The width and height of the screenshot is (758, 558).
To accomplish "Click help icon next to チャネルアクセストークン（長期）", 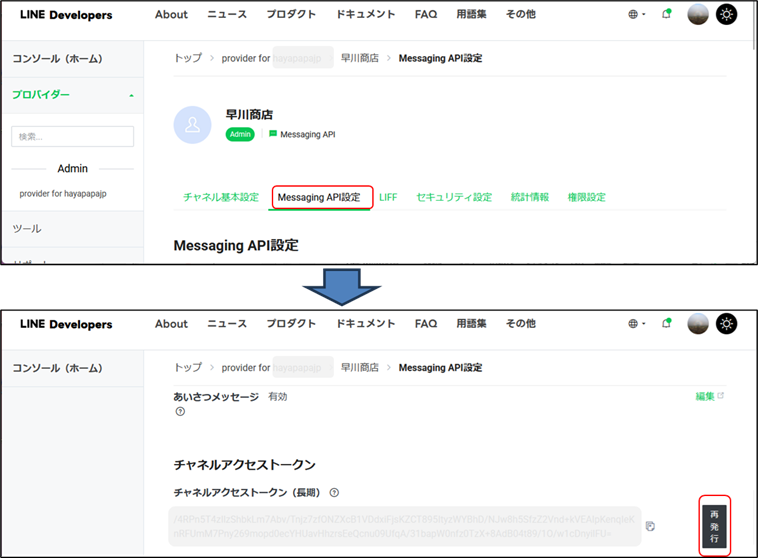I will [334, 492].
